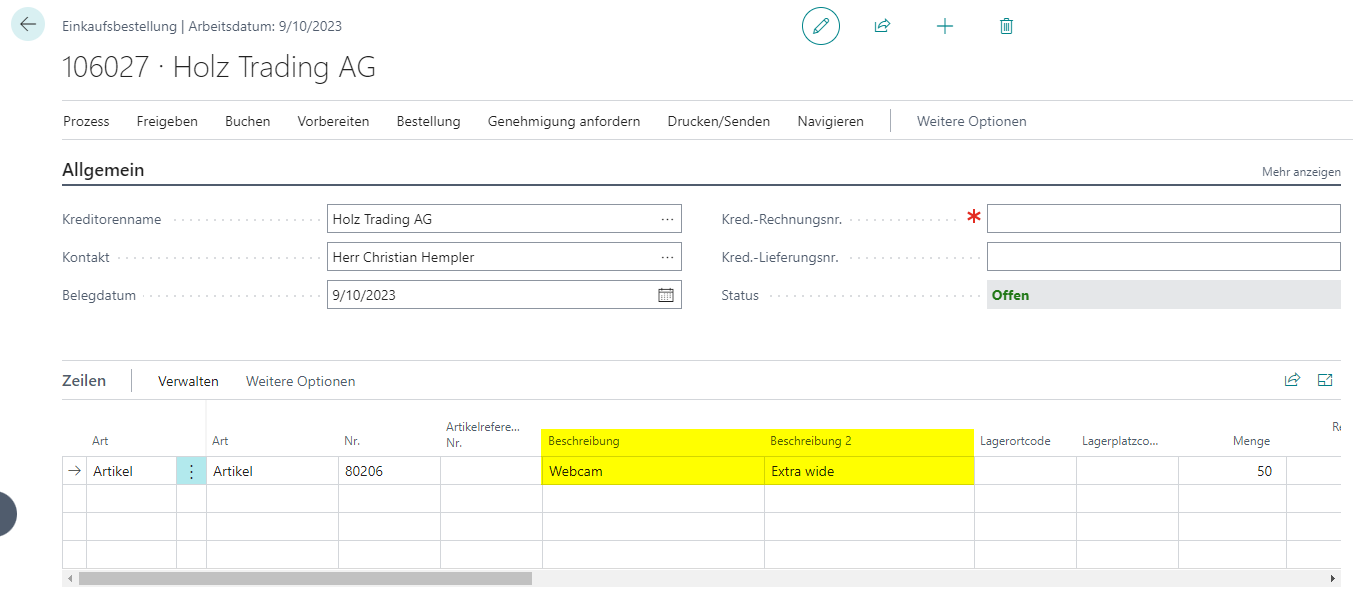Open the Buchen menu
Image resolution: width=1353 pixels, height=594 pixels.
pyautogui.click(x=247, y=121)
